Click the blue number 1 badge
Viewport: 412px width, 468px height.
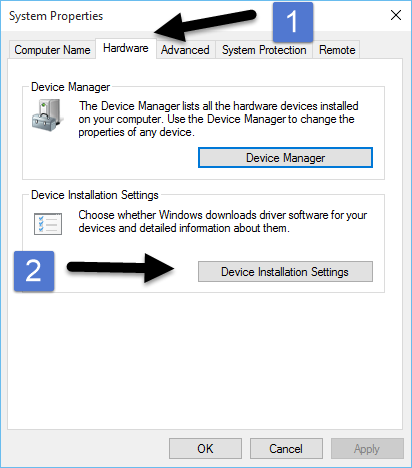pyautogui.click(x=293, y=22)
